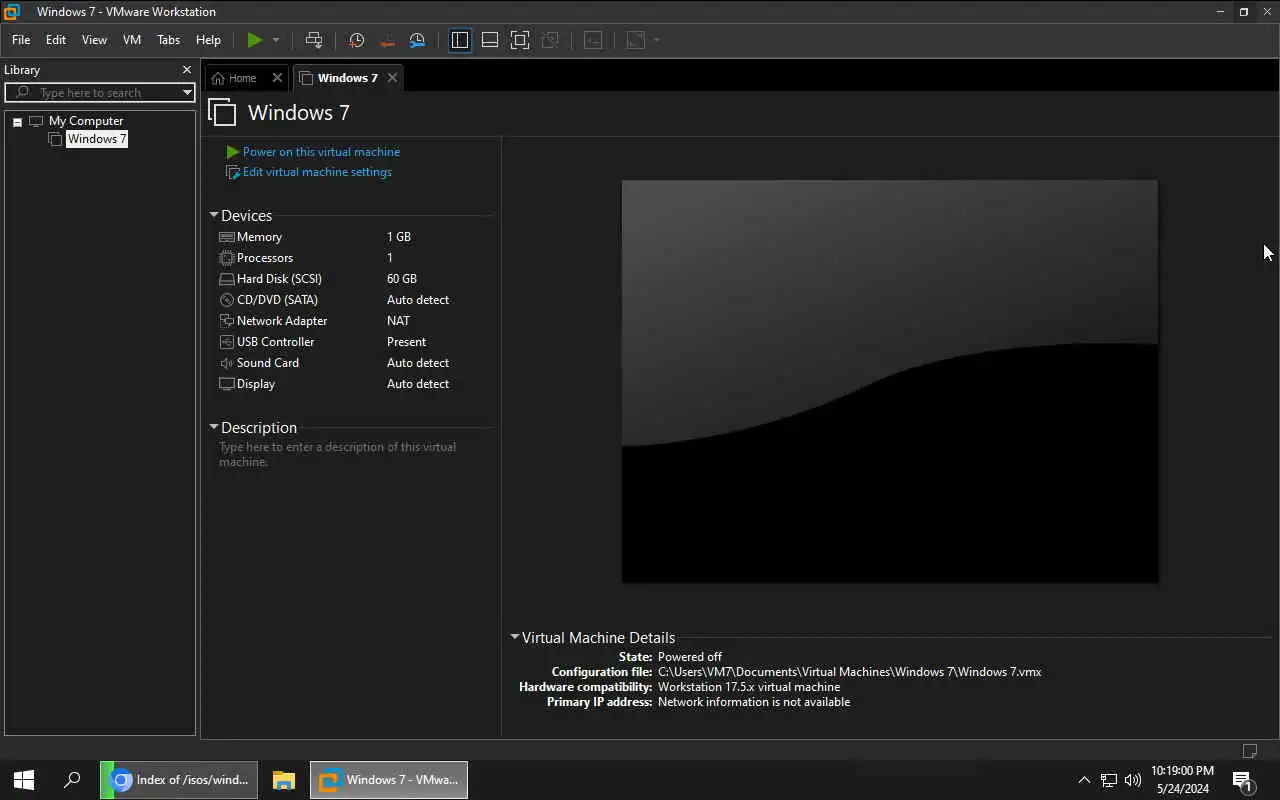Toggle the library sidebar view icon
The height and width of the screenshot is (800, 1280).
click(x=460, y=40)
